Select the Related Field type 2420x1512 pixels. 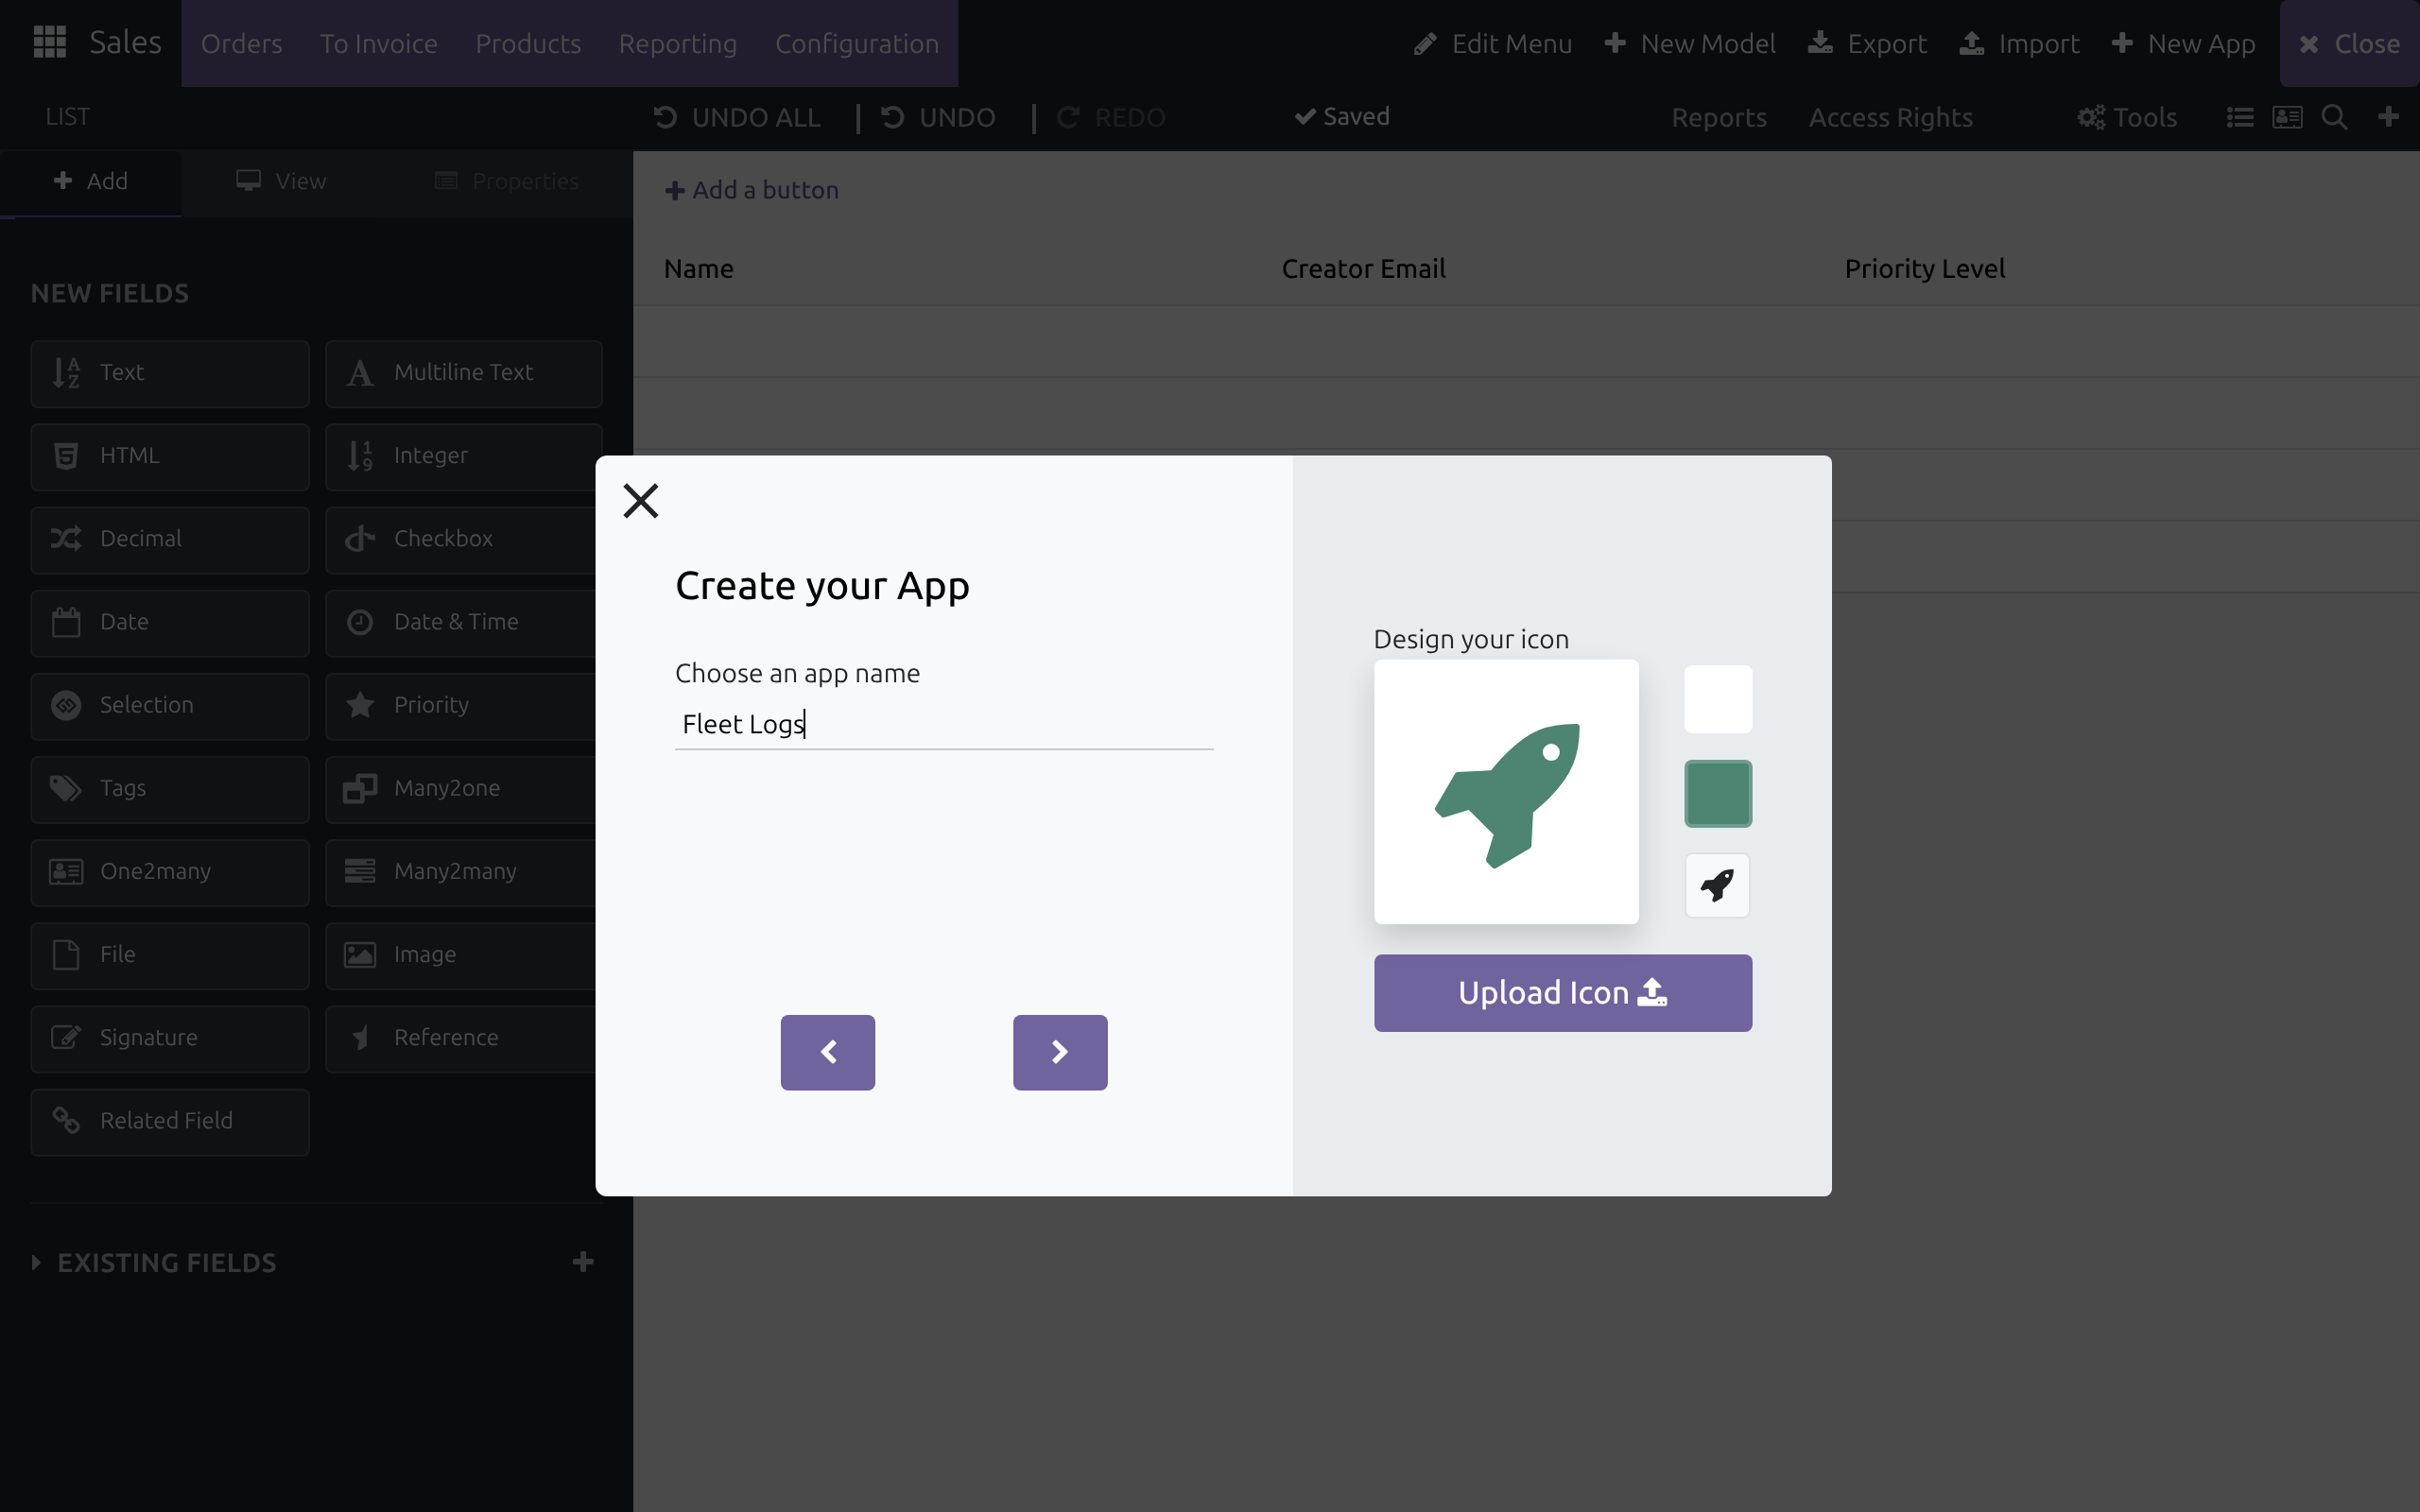[170, 1121]
